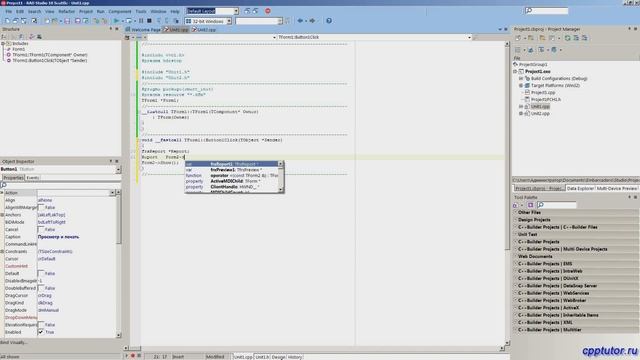Click the Run without debugging icon
The image size is (640, 360).
pos(129,21)
